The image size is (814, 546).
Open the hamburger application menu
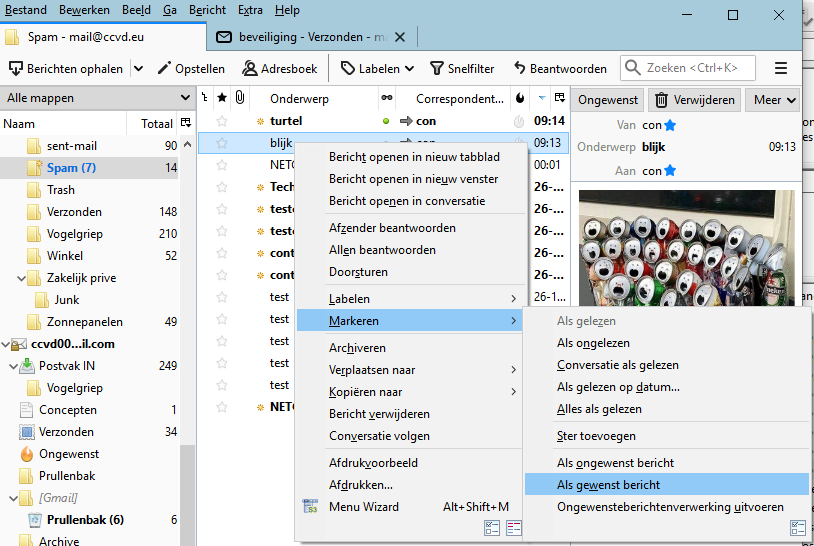781,69
